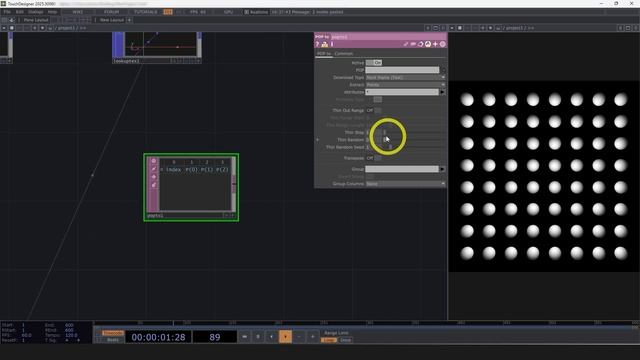This screenshot has width=640, height=360.
Task: Click the pencil icon on popto1 node
Action: pyautogui.click(x=153, y=169)
